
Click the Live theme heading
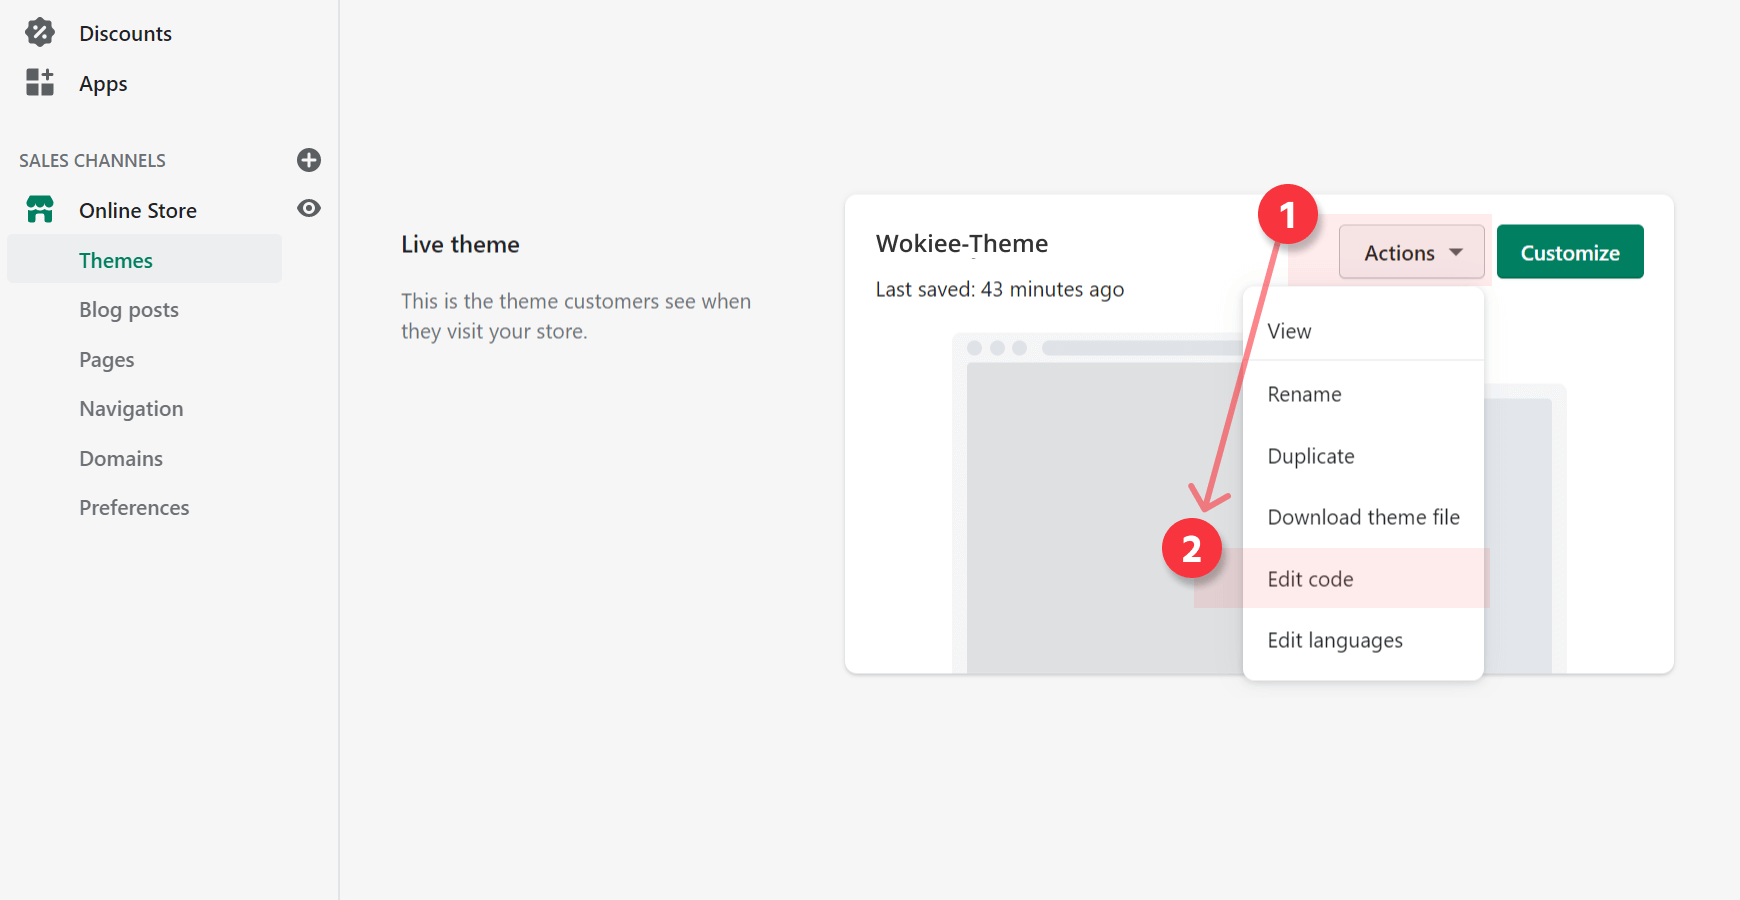460,245
